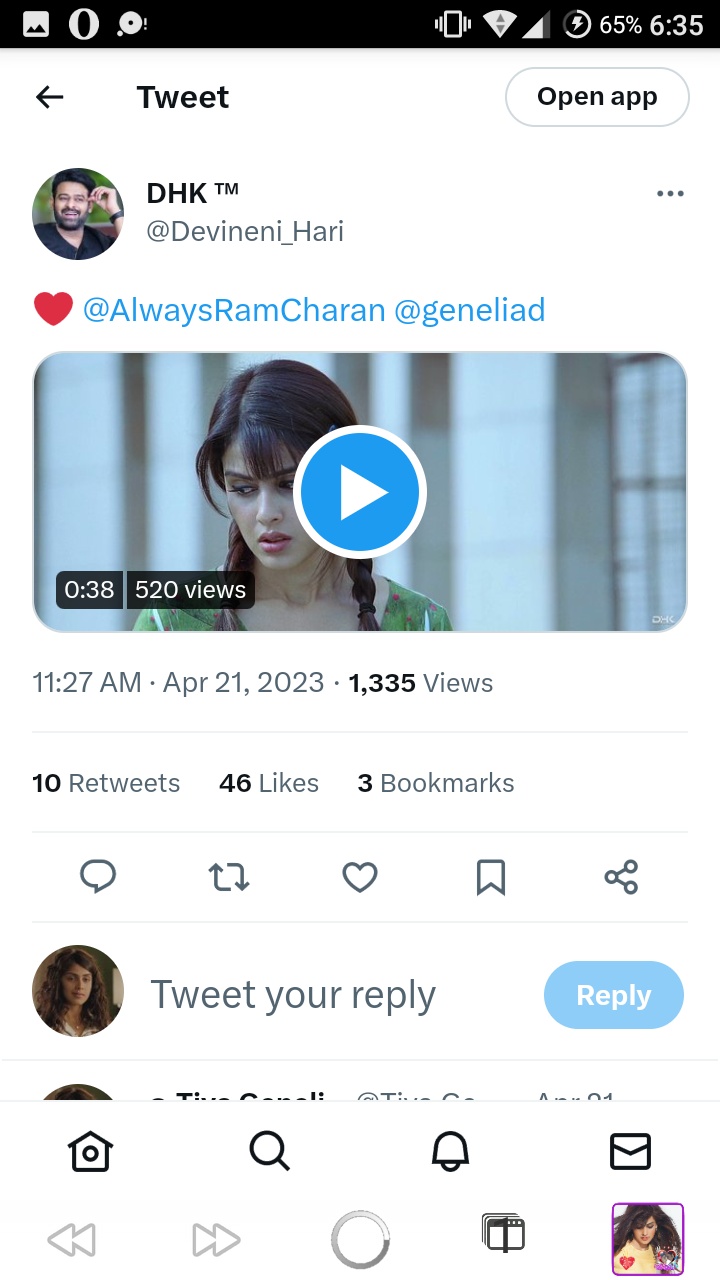Play the embedded video
This screenshot has width=720, height=1280.
click(x=360, y=492)
